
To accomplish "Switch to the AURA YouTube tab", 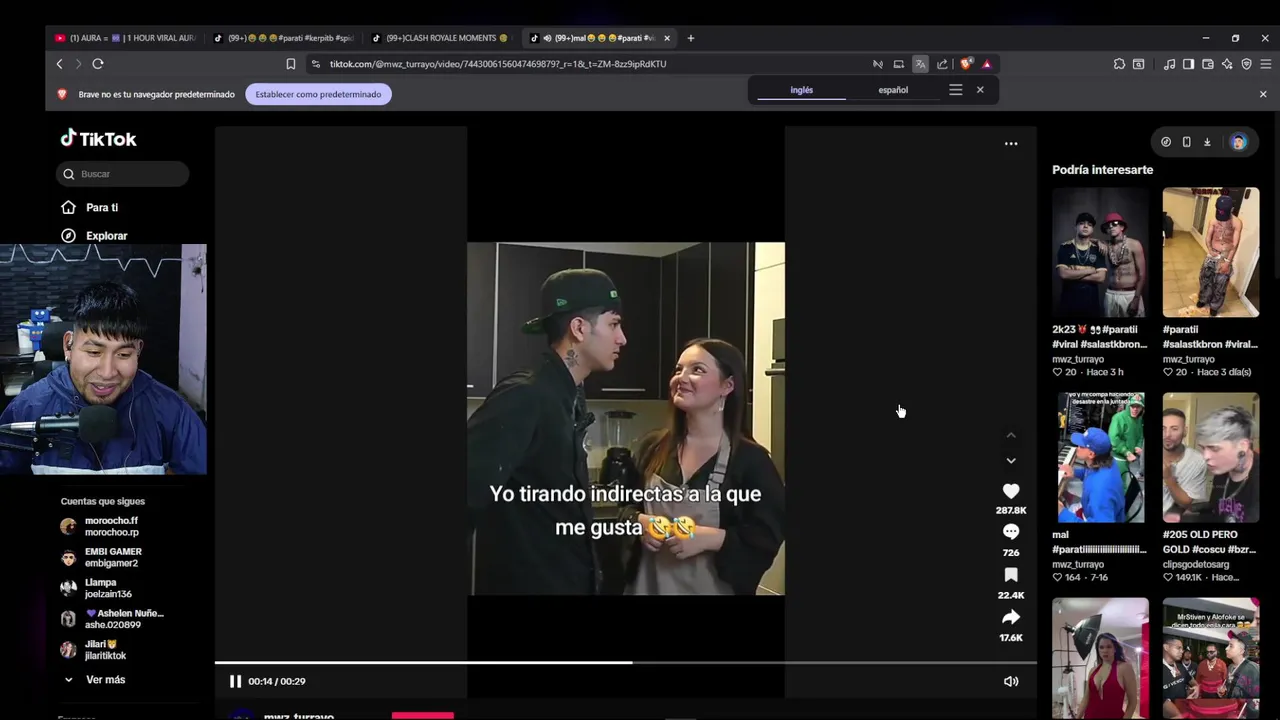I will [x=125, y=38].
